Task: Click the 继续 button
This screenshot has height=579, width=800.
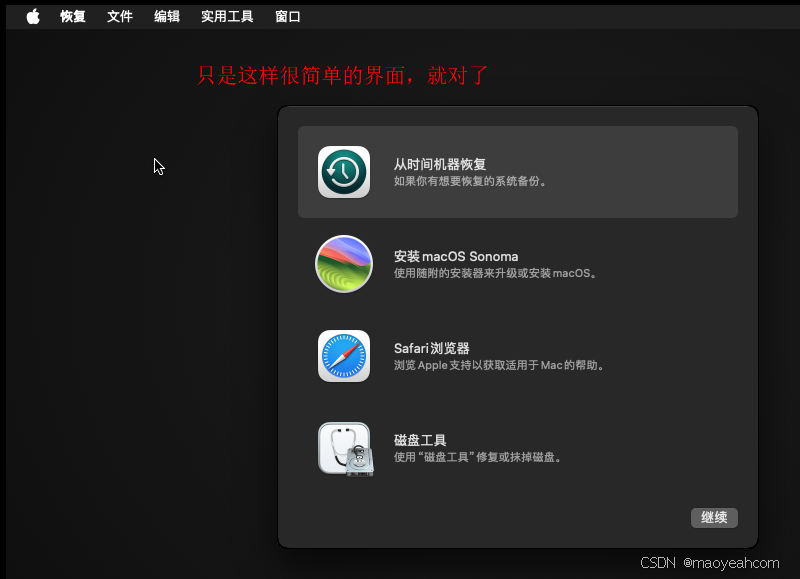Action: (x=714, y=517)
